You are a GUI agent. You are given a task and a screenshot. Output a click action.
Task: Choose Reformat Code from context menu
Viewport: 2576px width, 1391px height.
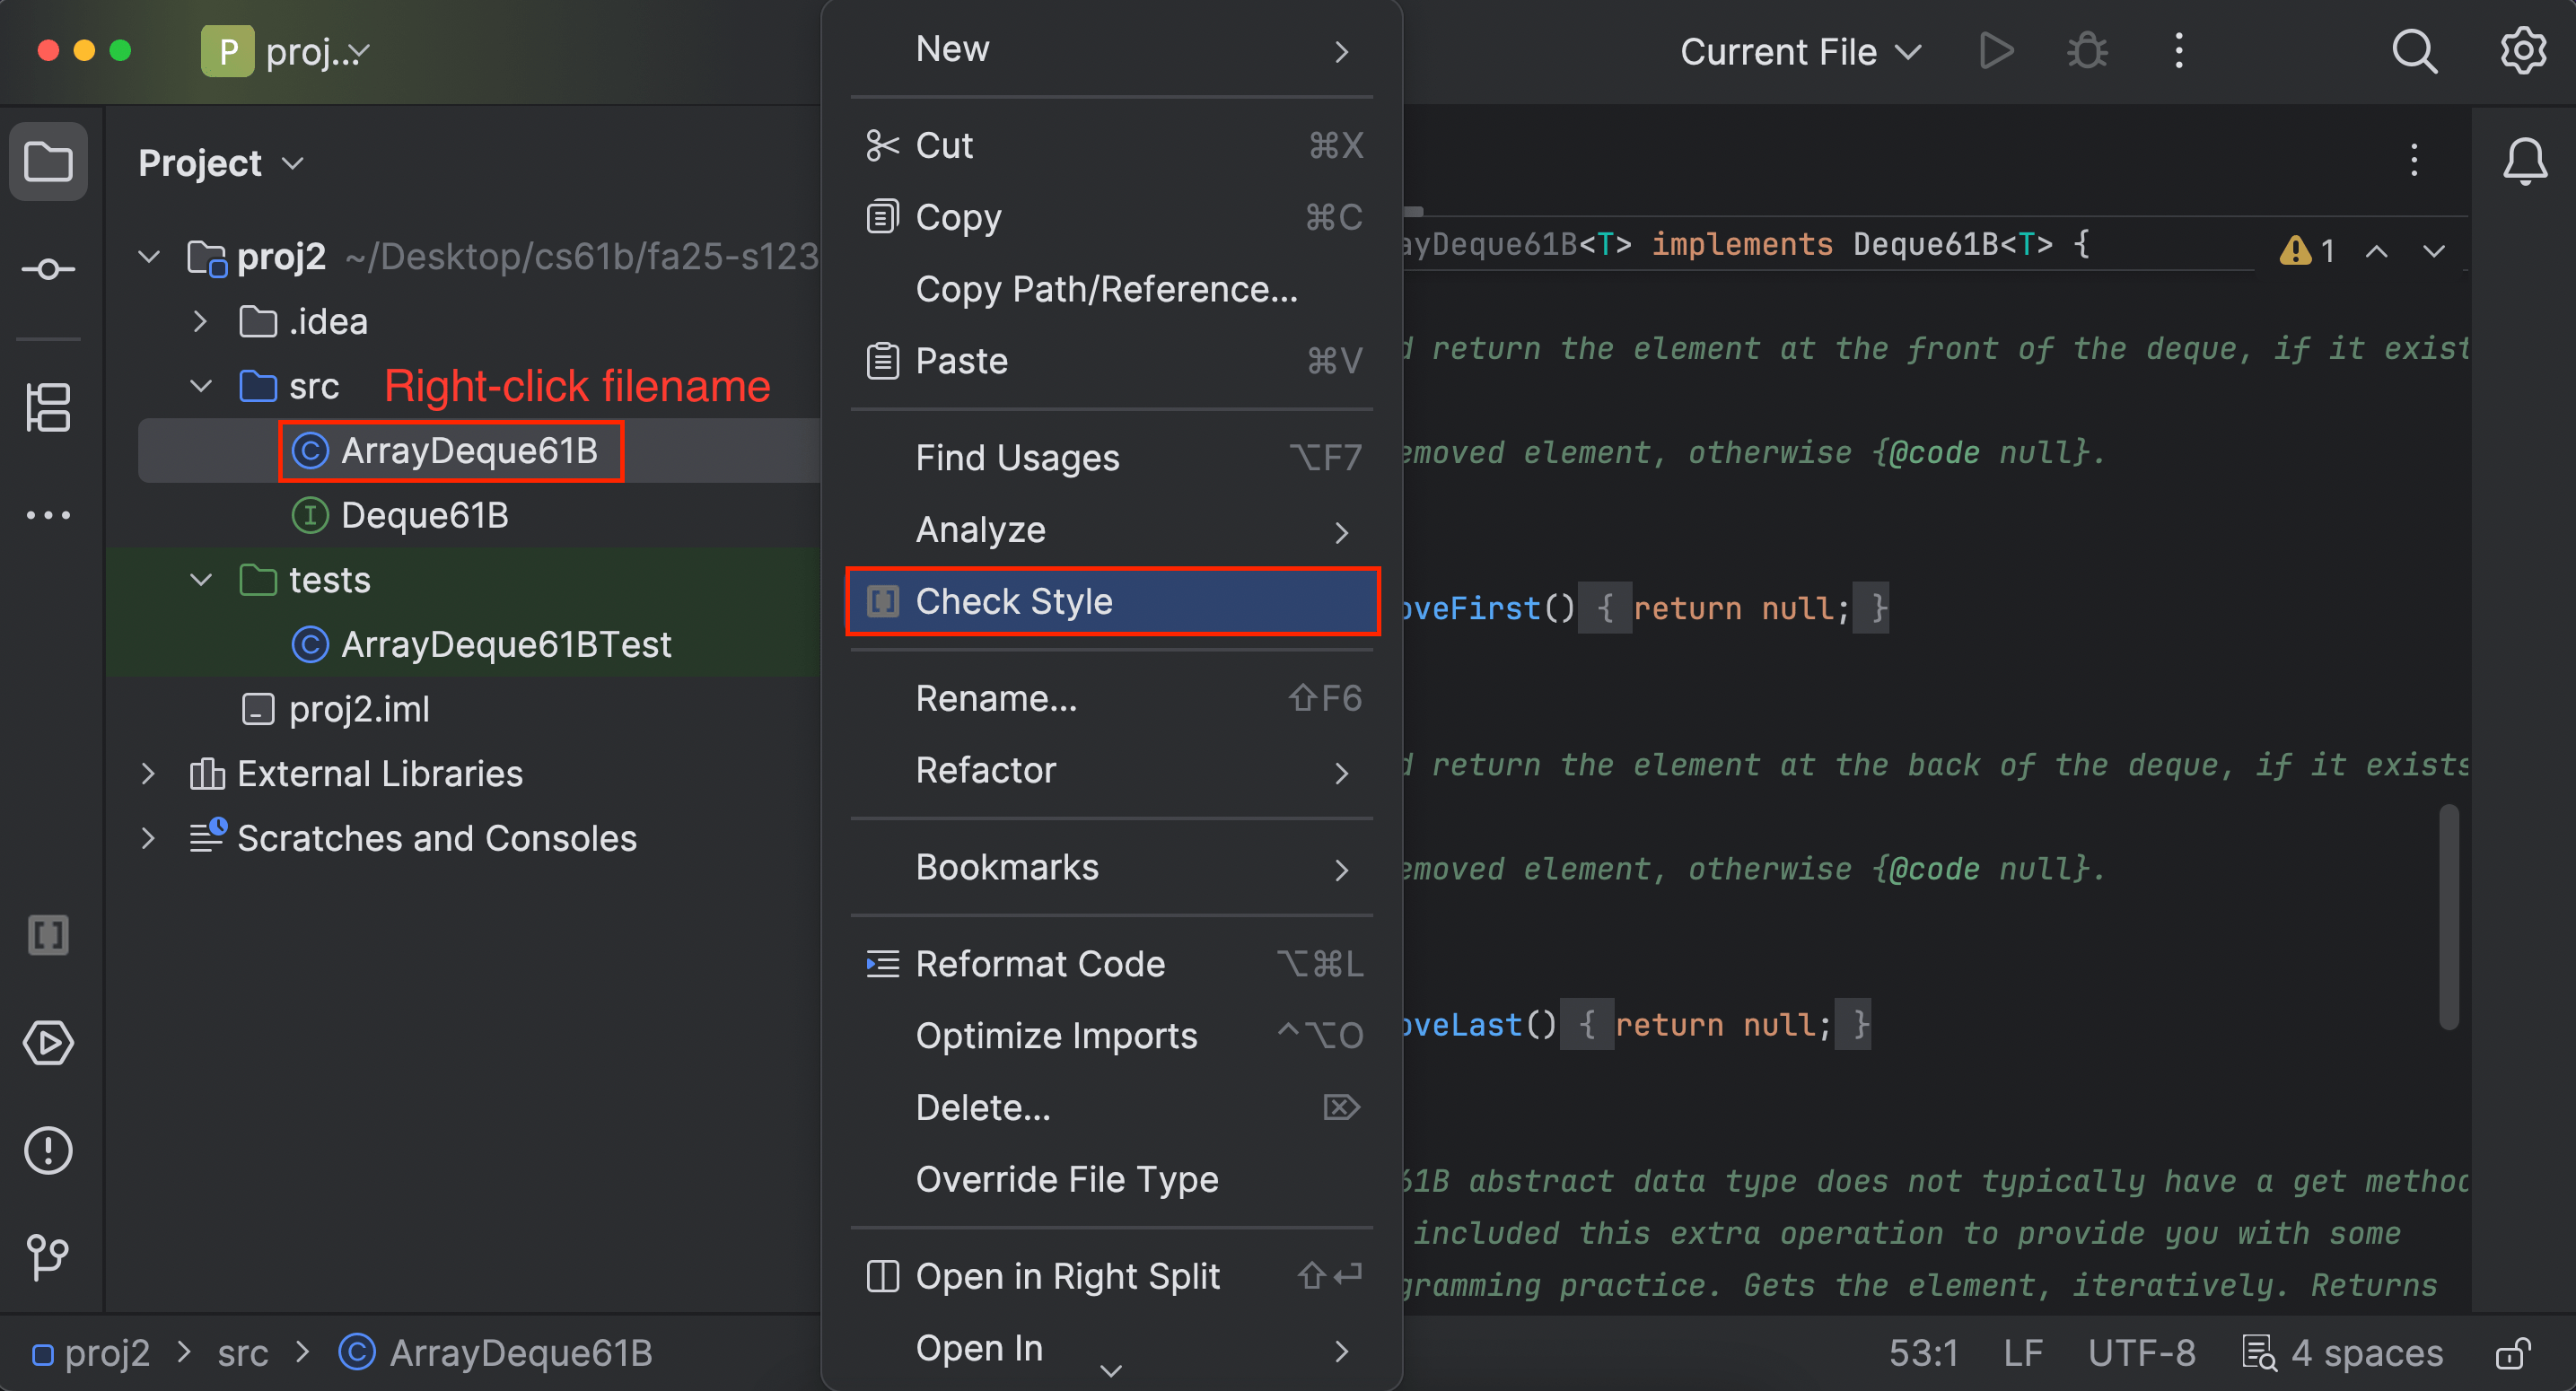coord(1112,964)
